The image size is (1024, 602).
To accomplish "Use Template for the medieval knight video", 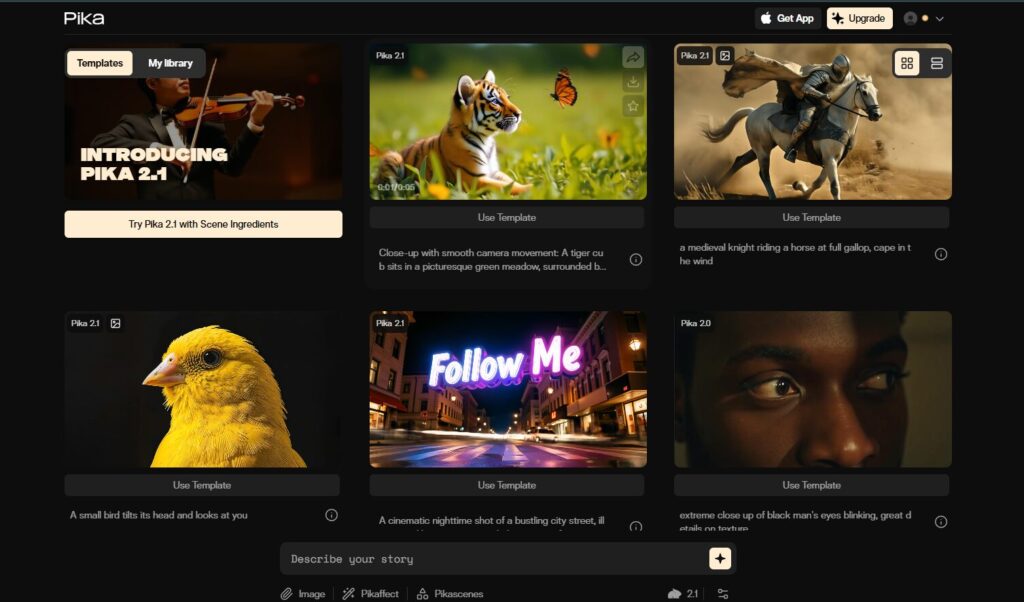I will point(812,217).
